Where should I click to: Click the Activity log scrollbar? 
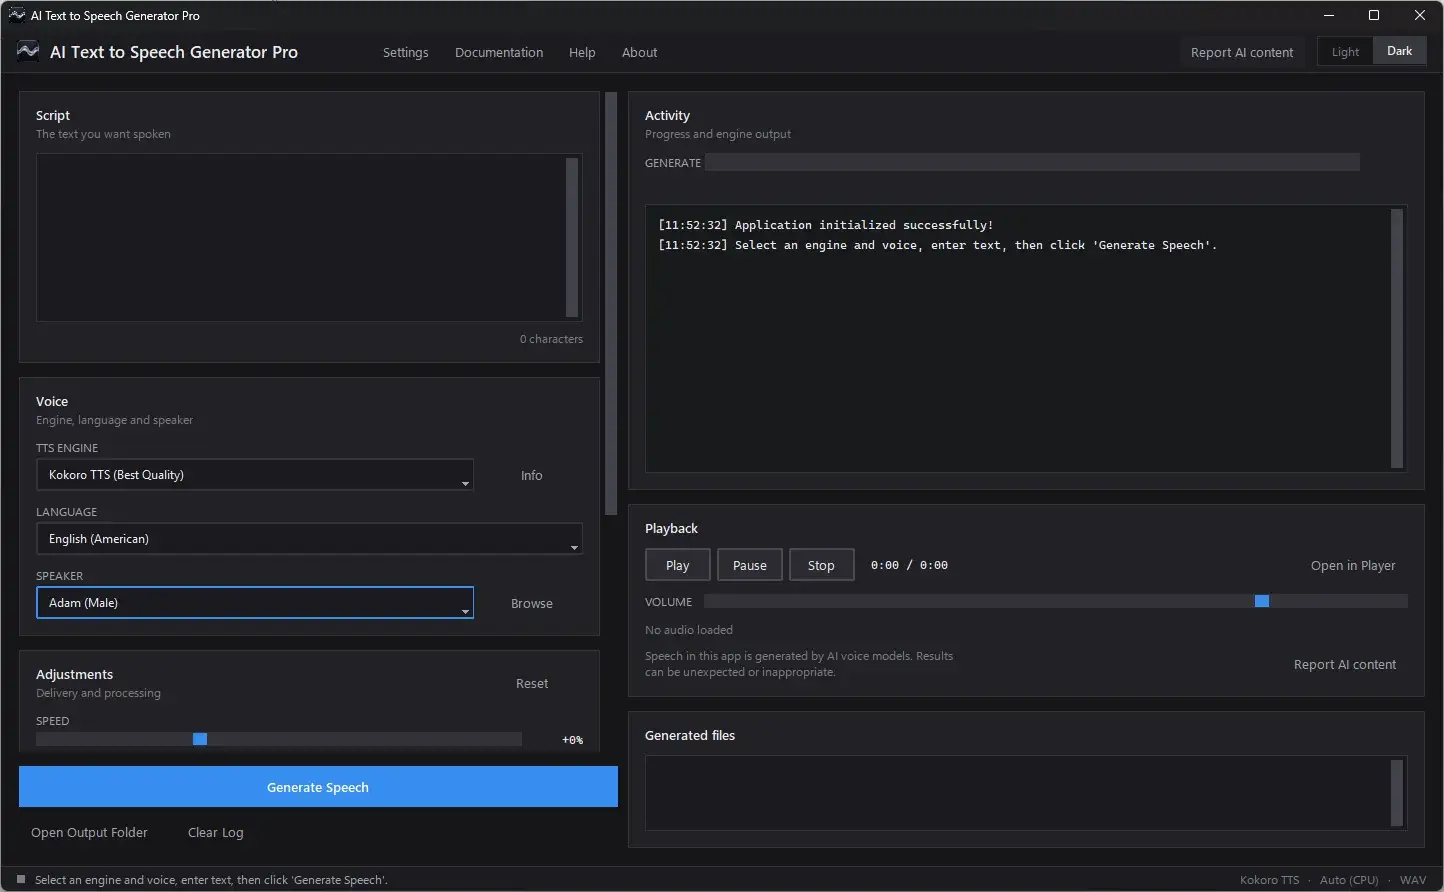[1397, 339]
